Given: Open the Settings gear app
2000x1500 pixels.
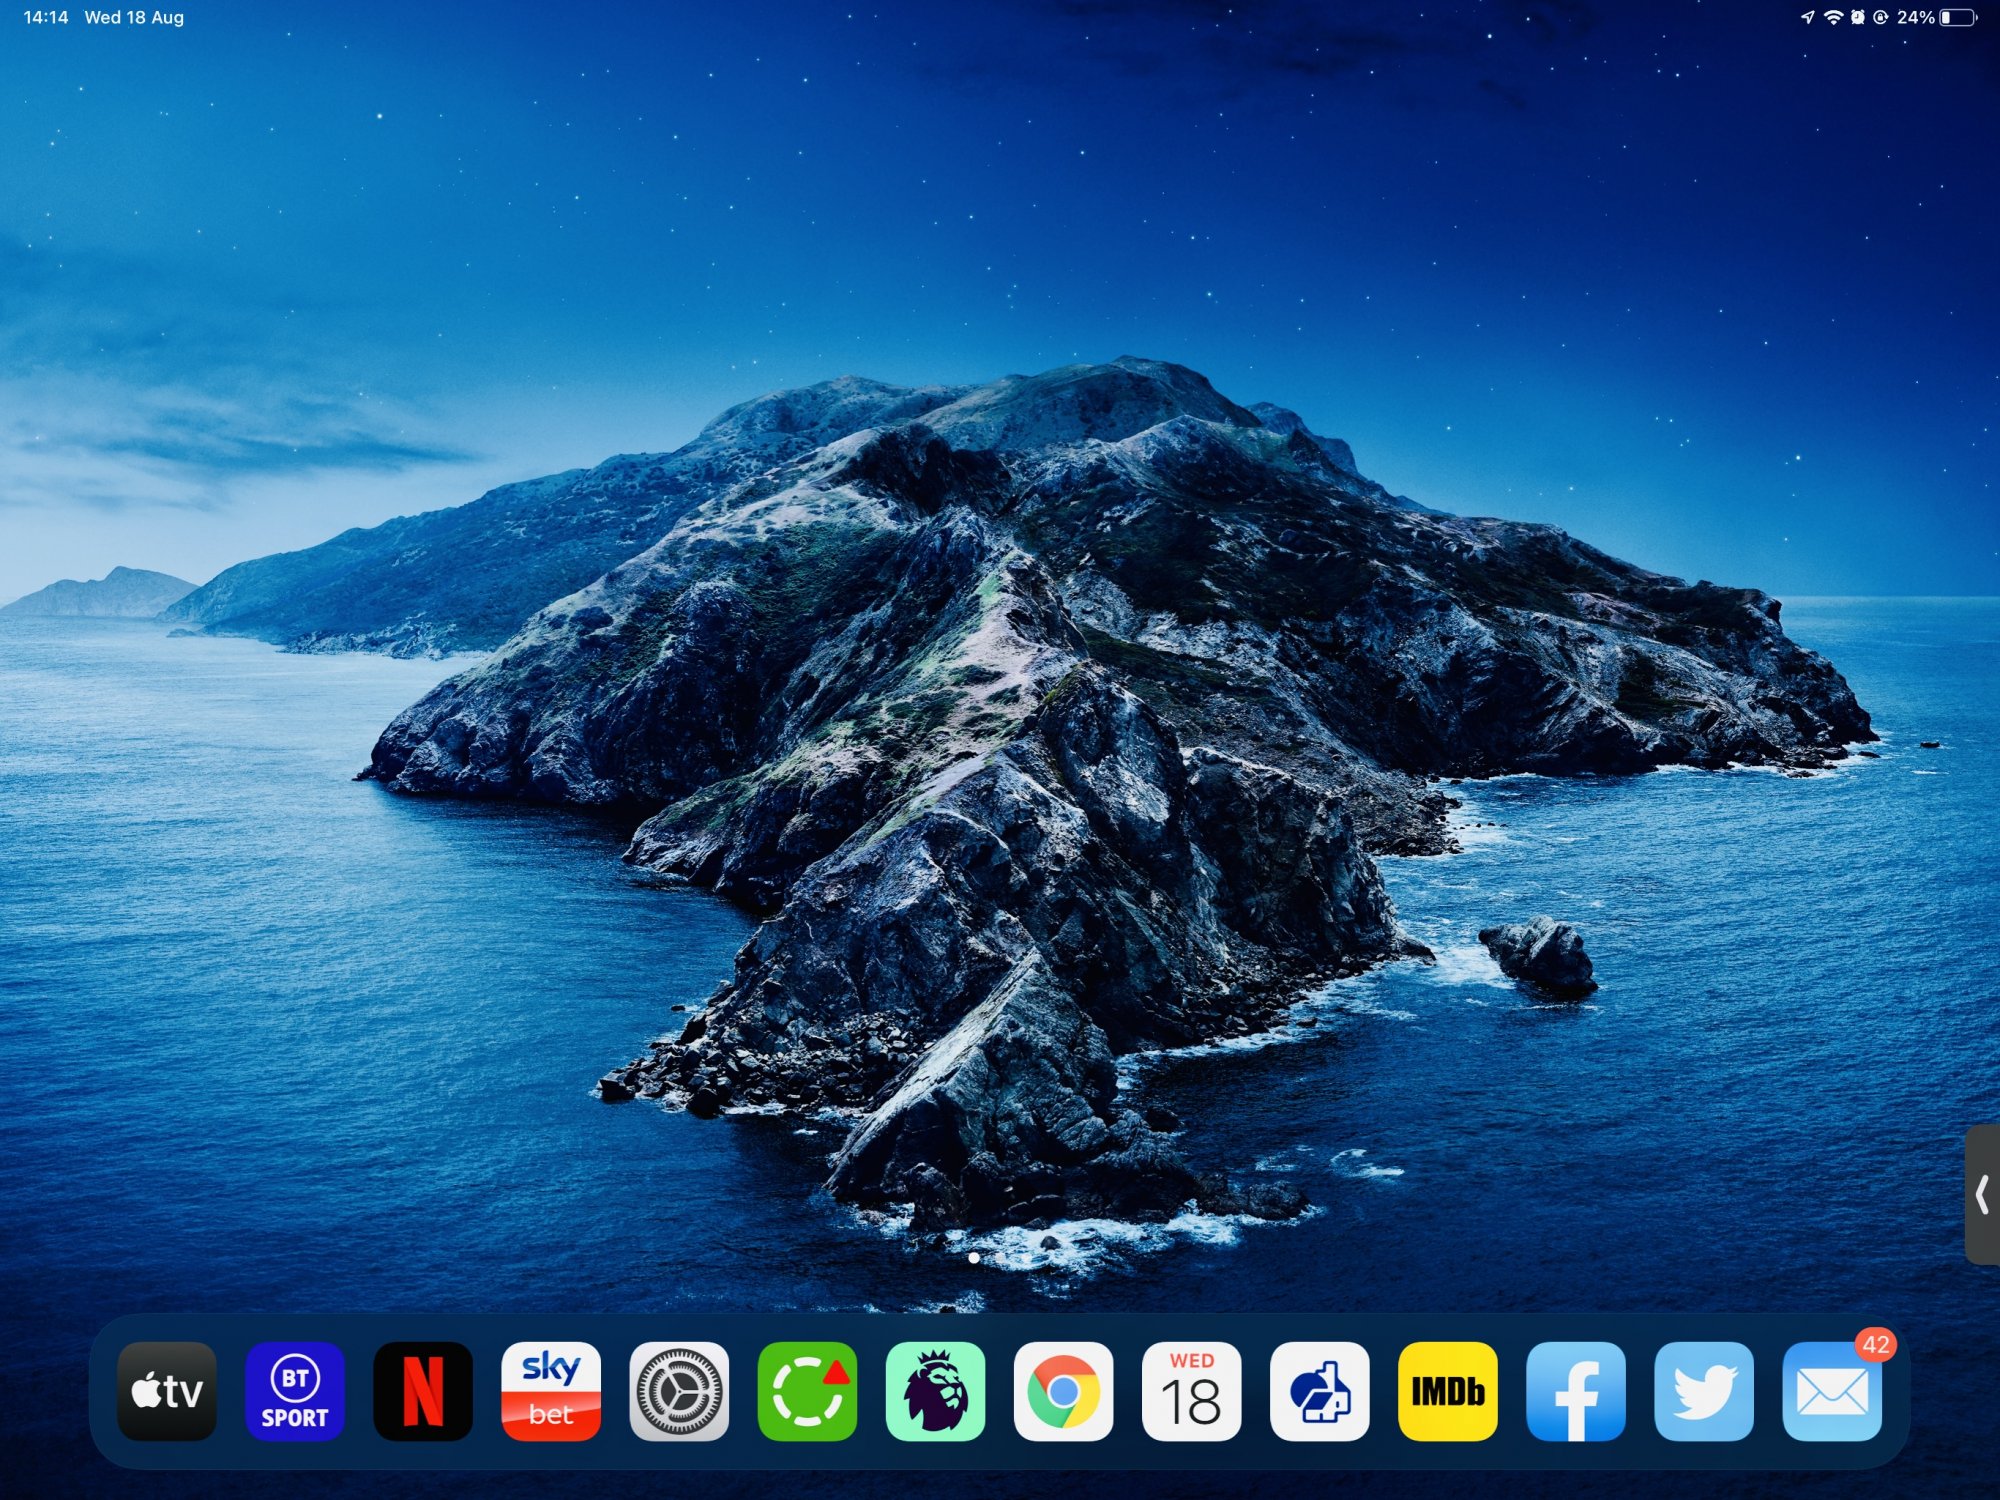Looking at the screenshot, I should coord(679,1391).
